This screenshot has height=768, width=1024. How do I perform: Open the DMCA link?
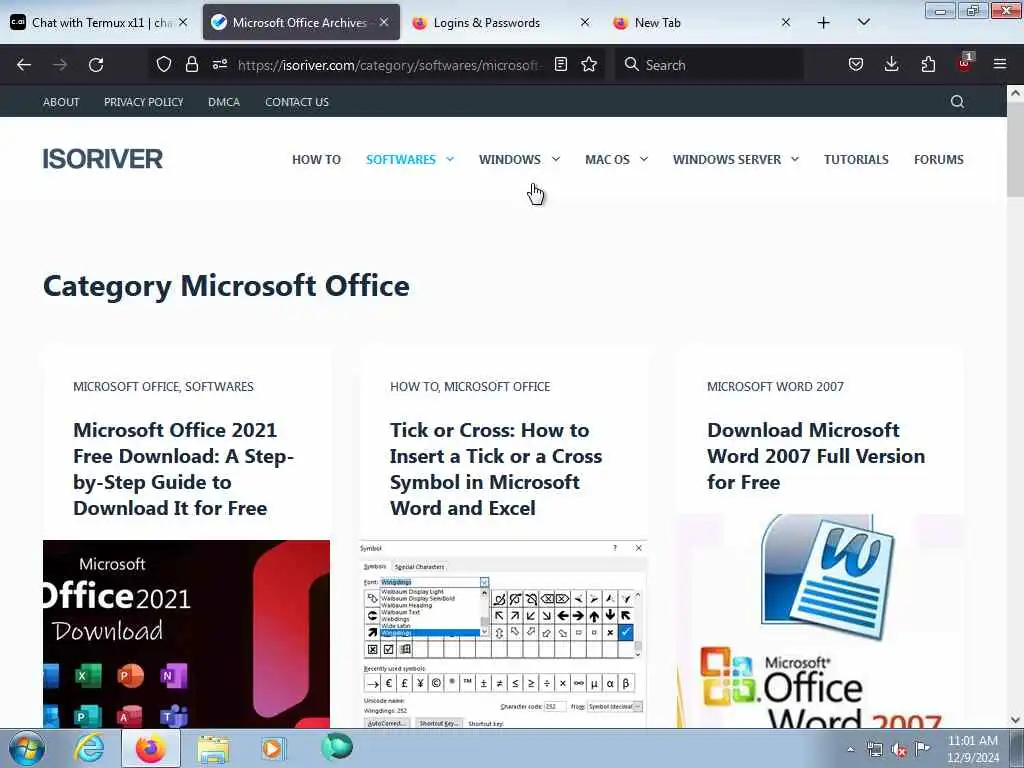tap(224, 102)
